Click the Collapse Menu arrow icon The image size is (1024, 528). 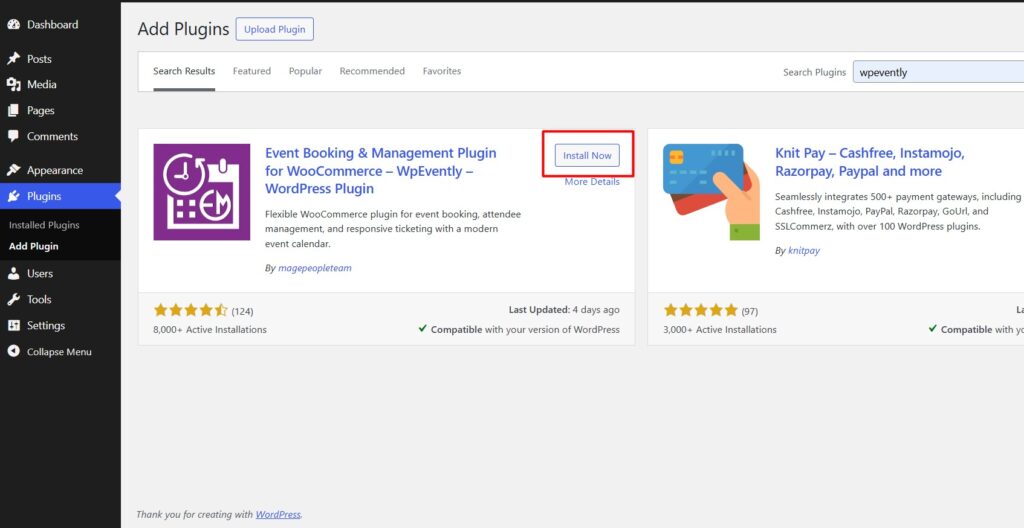(13, 352)
